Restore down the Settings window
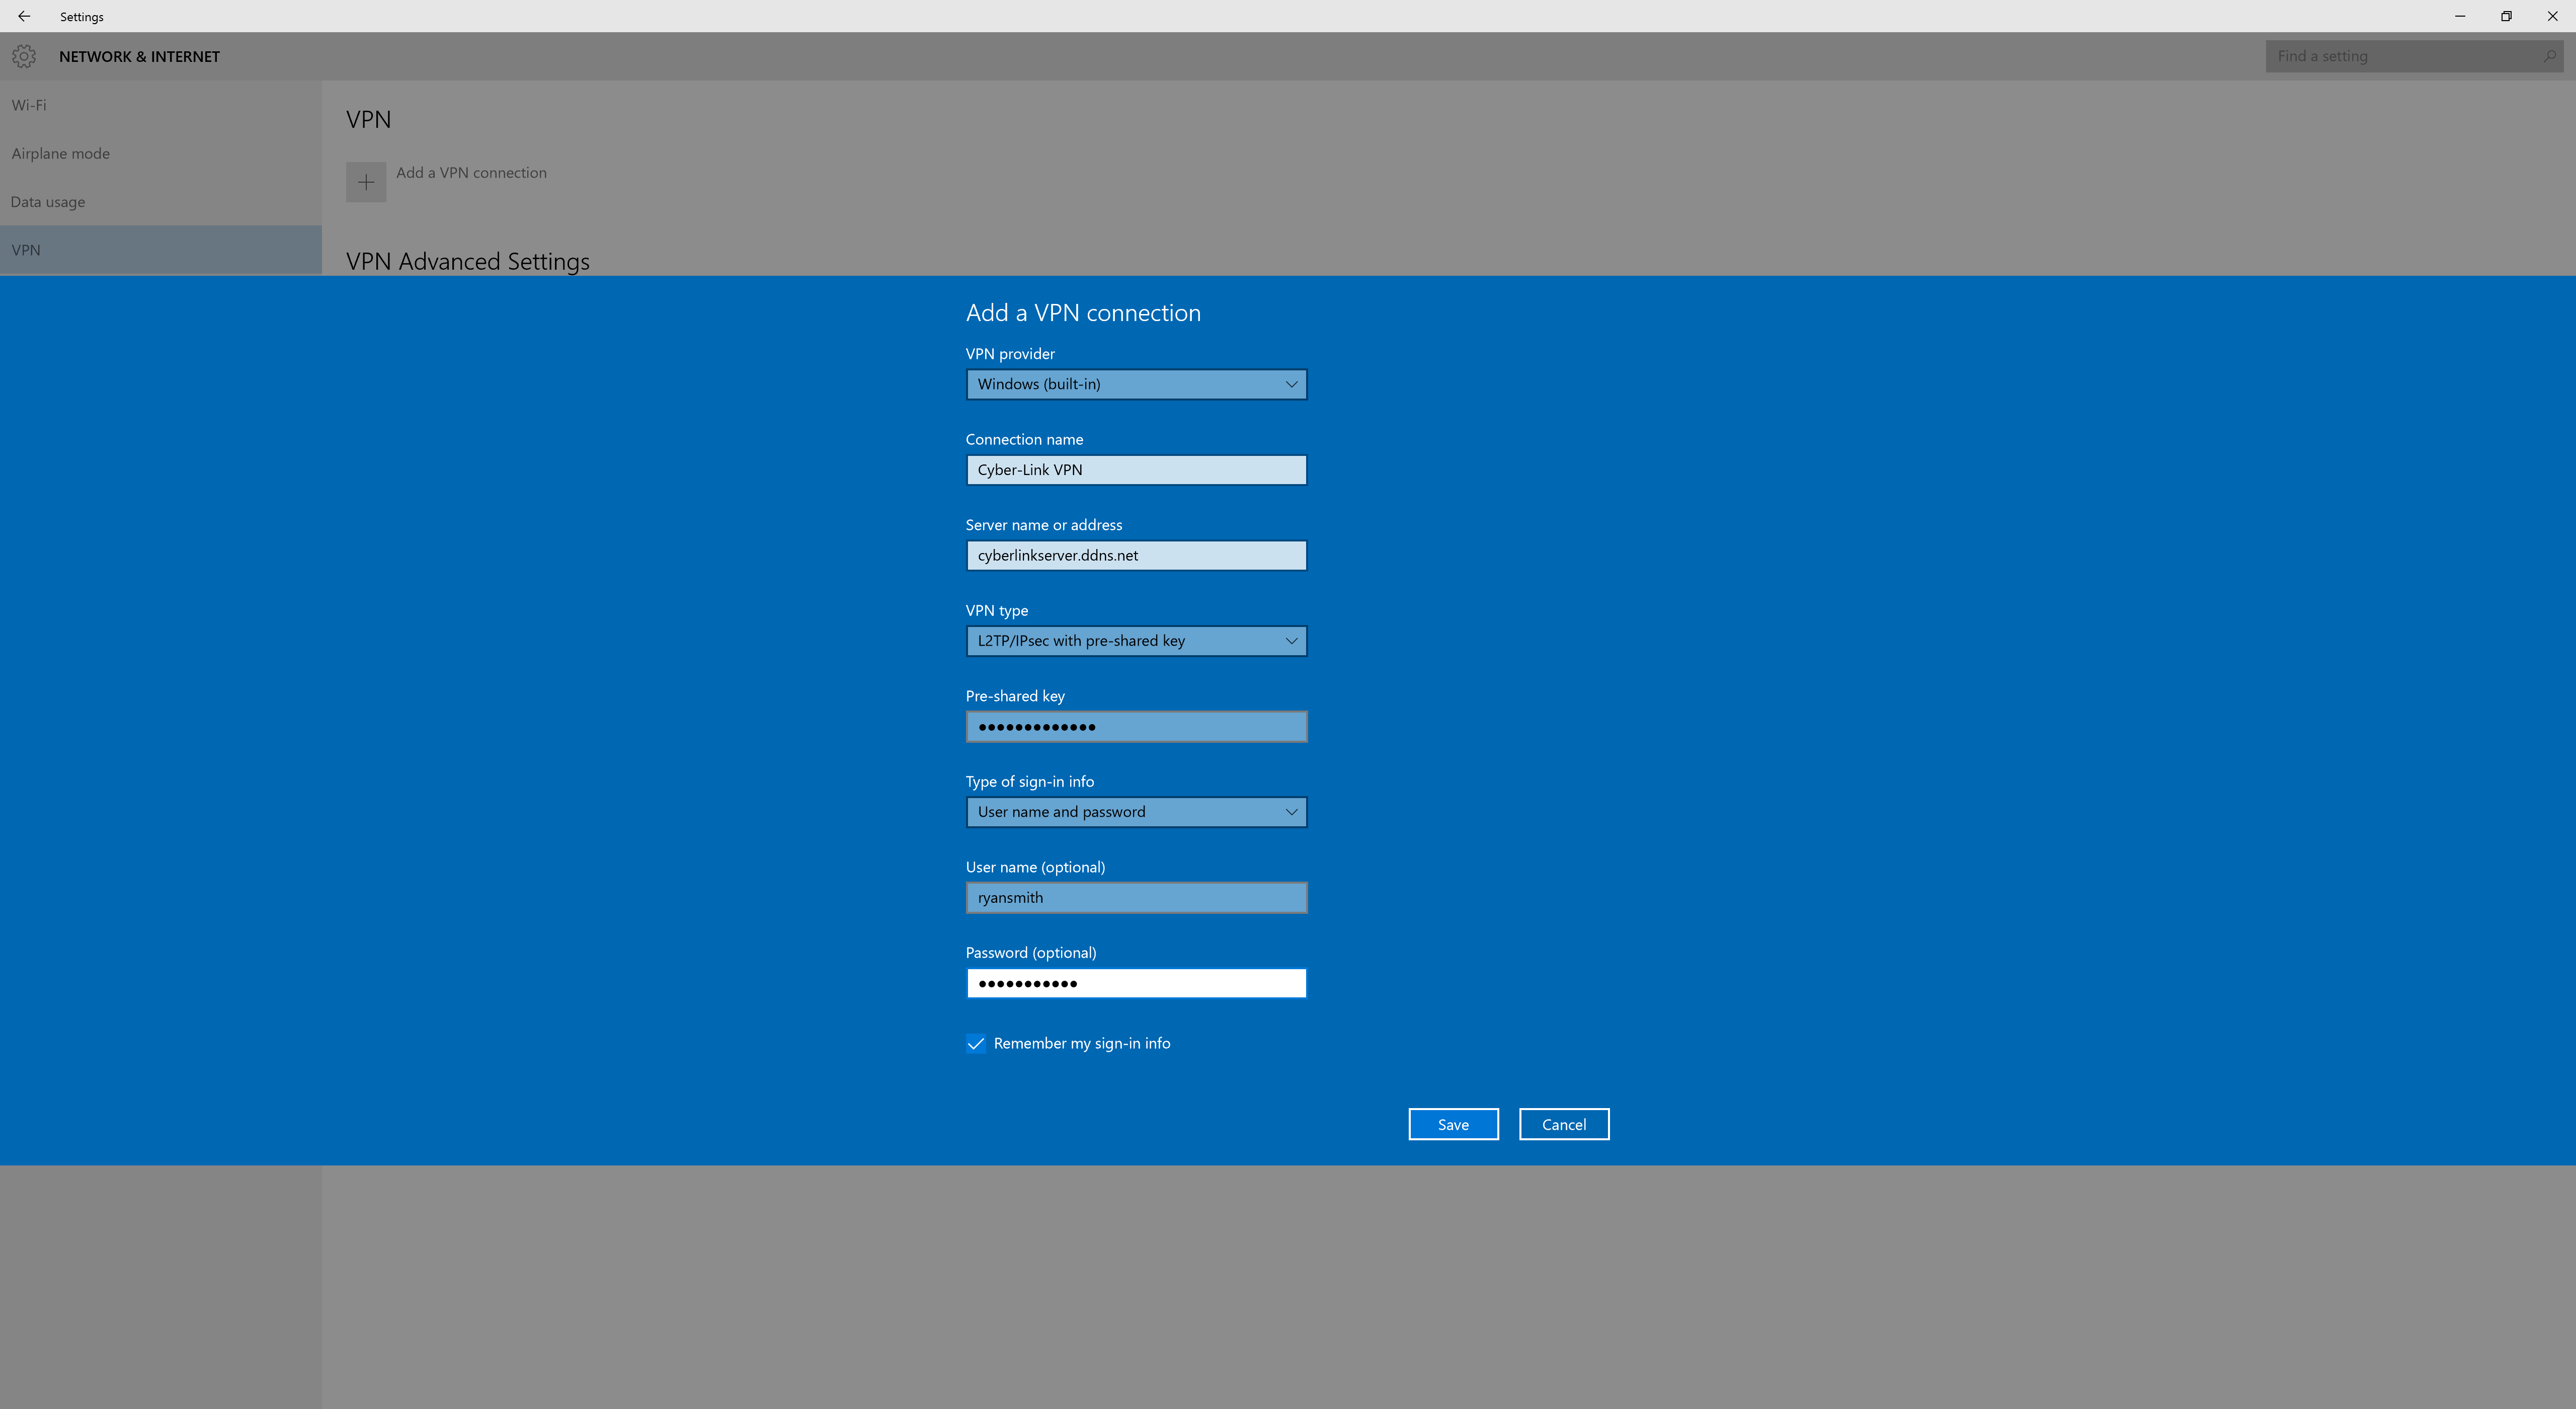2576x1409 pixels. click(x=2506, y=16)
